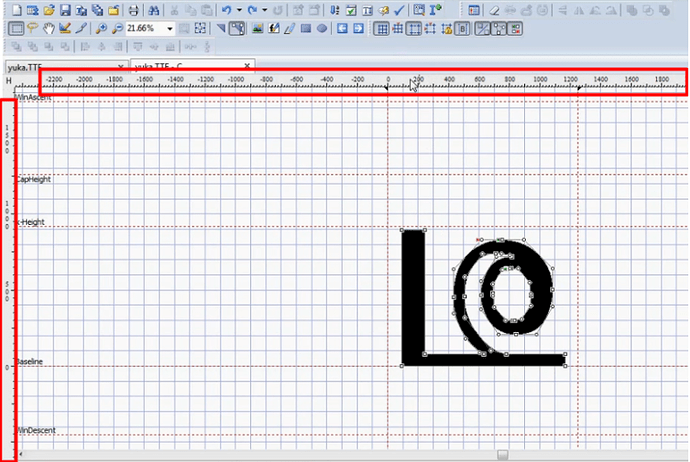Expand the Undo history dropdown arrow
Viewport: 690px width, 462px height.
(x=238, y=9)
